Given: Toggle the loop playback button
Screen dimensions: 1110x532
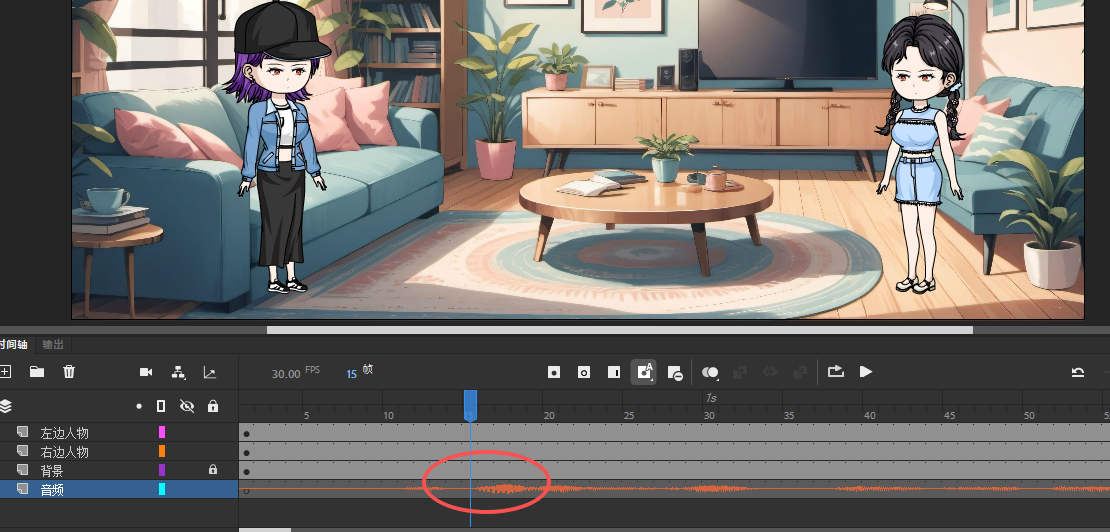Looking at the screenshot, I should [x=835, y=372].
